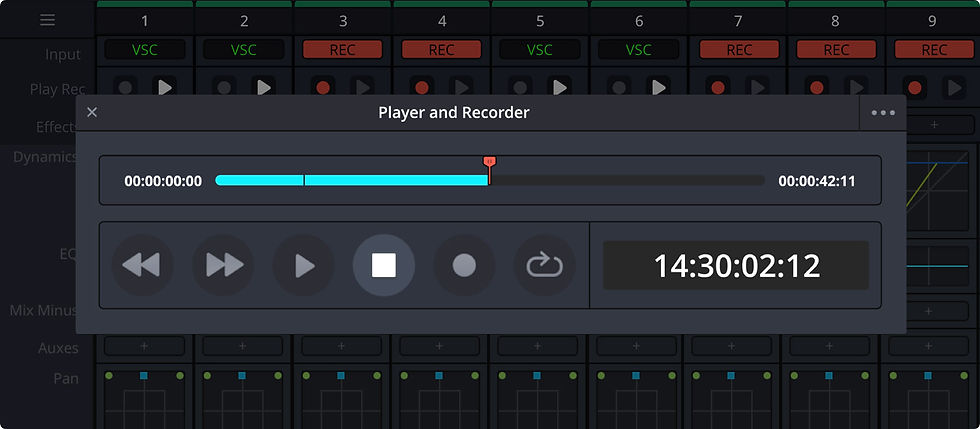980x429 pixels.
Task: Toggle the VSC input button on channel 1
Action: click(145, 49)
